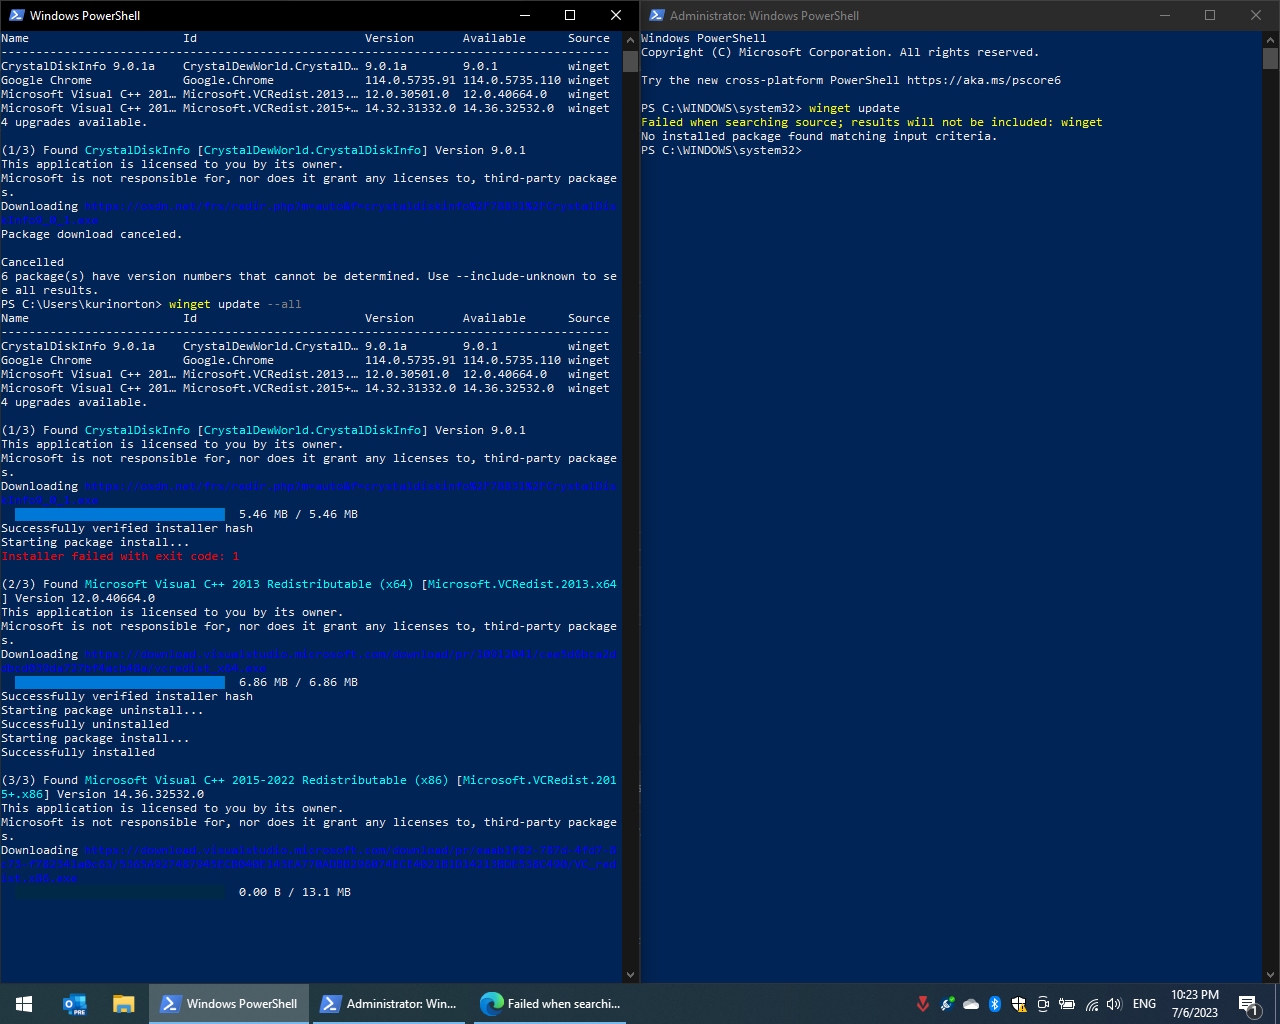Open Edge 'Failed when searchi...' taskbar window
This screenshot has height=1024, width=1280.
click(x=549, y=1004)
